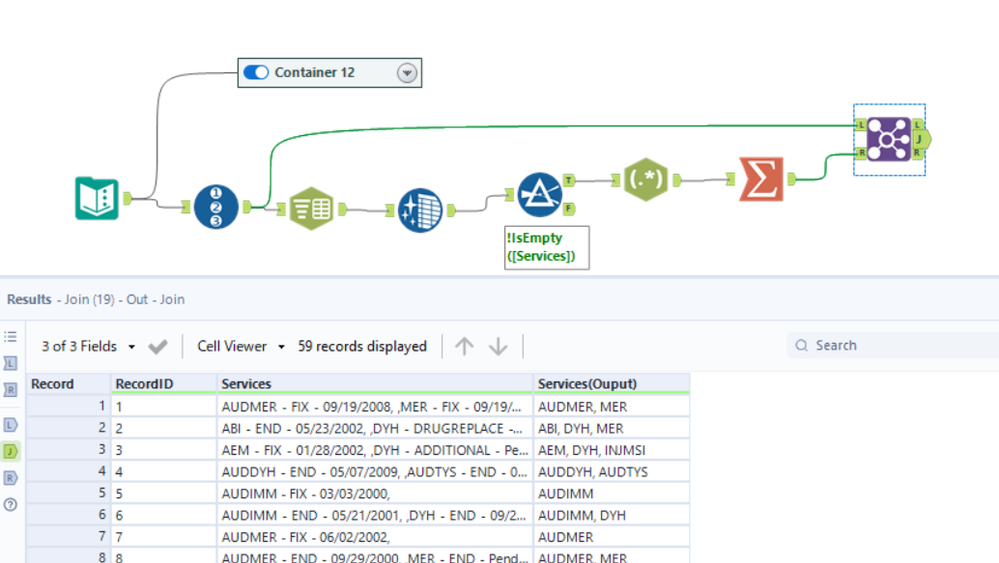Select Services cell starting 'ABI - END - 05/23/2002'
The image size is (999, 563).
(x=375, y=428)
